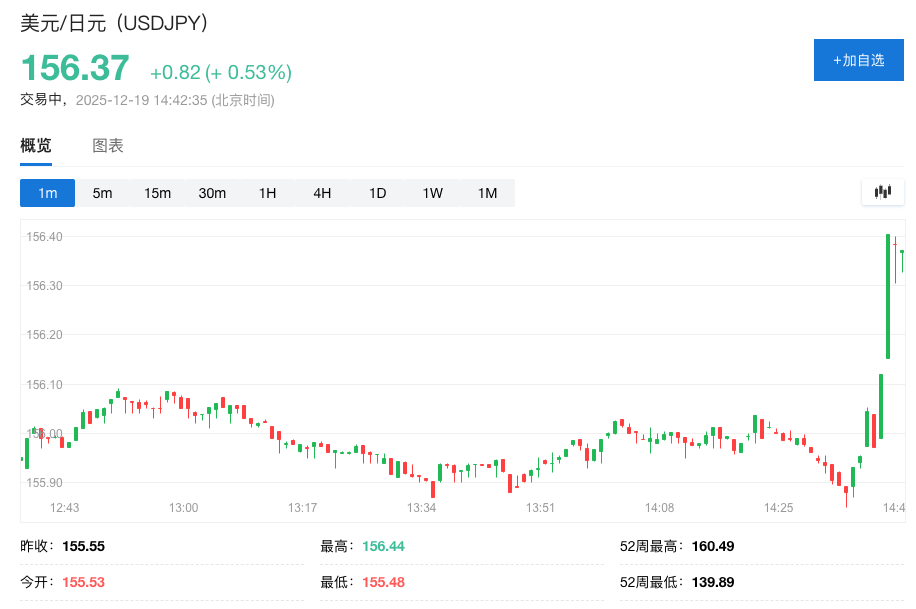This screenshot has height=609, width=916.
Task: Select the 1m one-minute timeframe
Action: tap(47, 193)
